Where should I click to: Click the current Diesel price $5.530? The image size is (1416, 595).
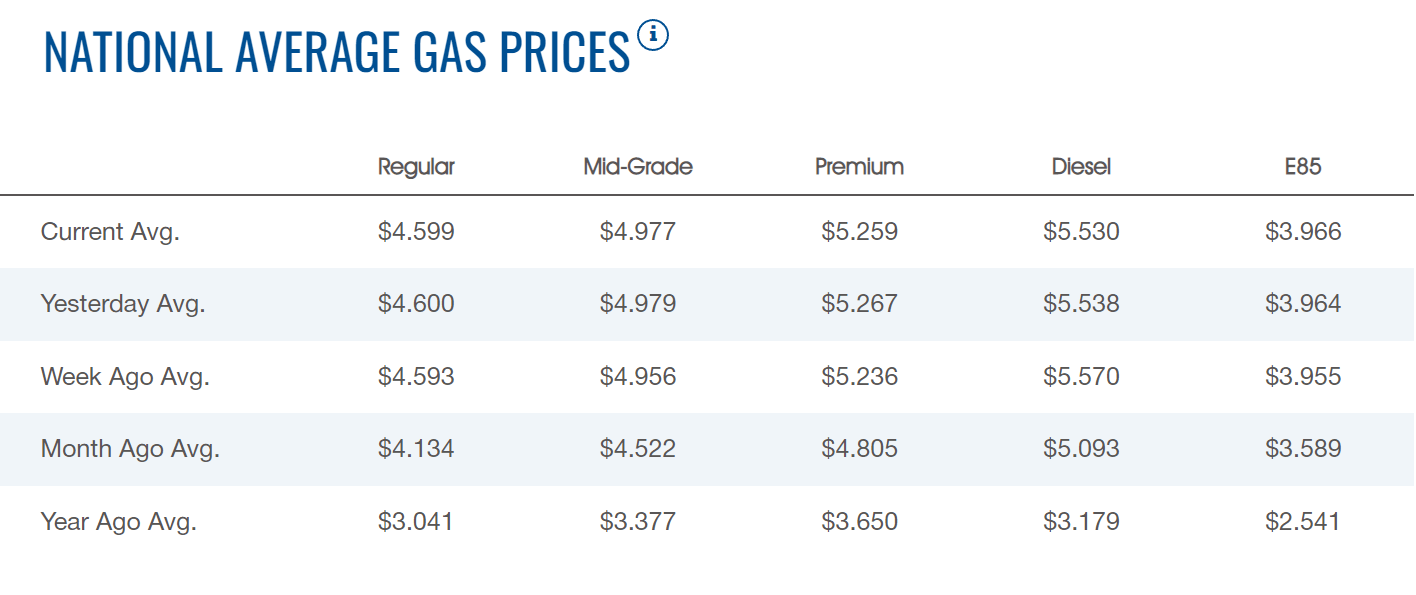(1081, 232)
